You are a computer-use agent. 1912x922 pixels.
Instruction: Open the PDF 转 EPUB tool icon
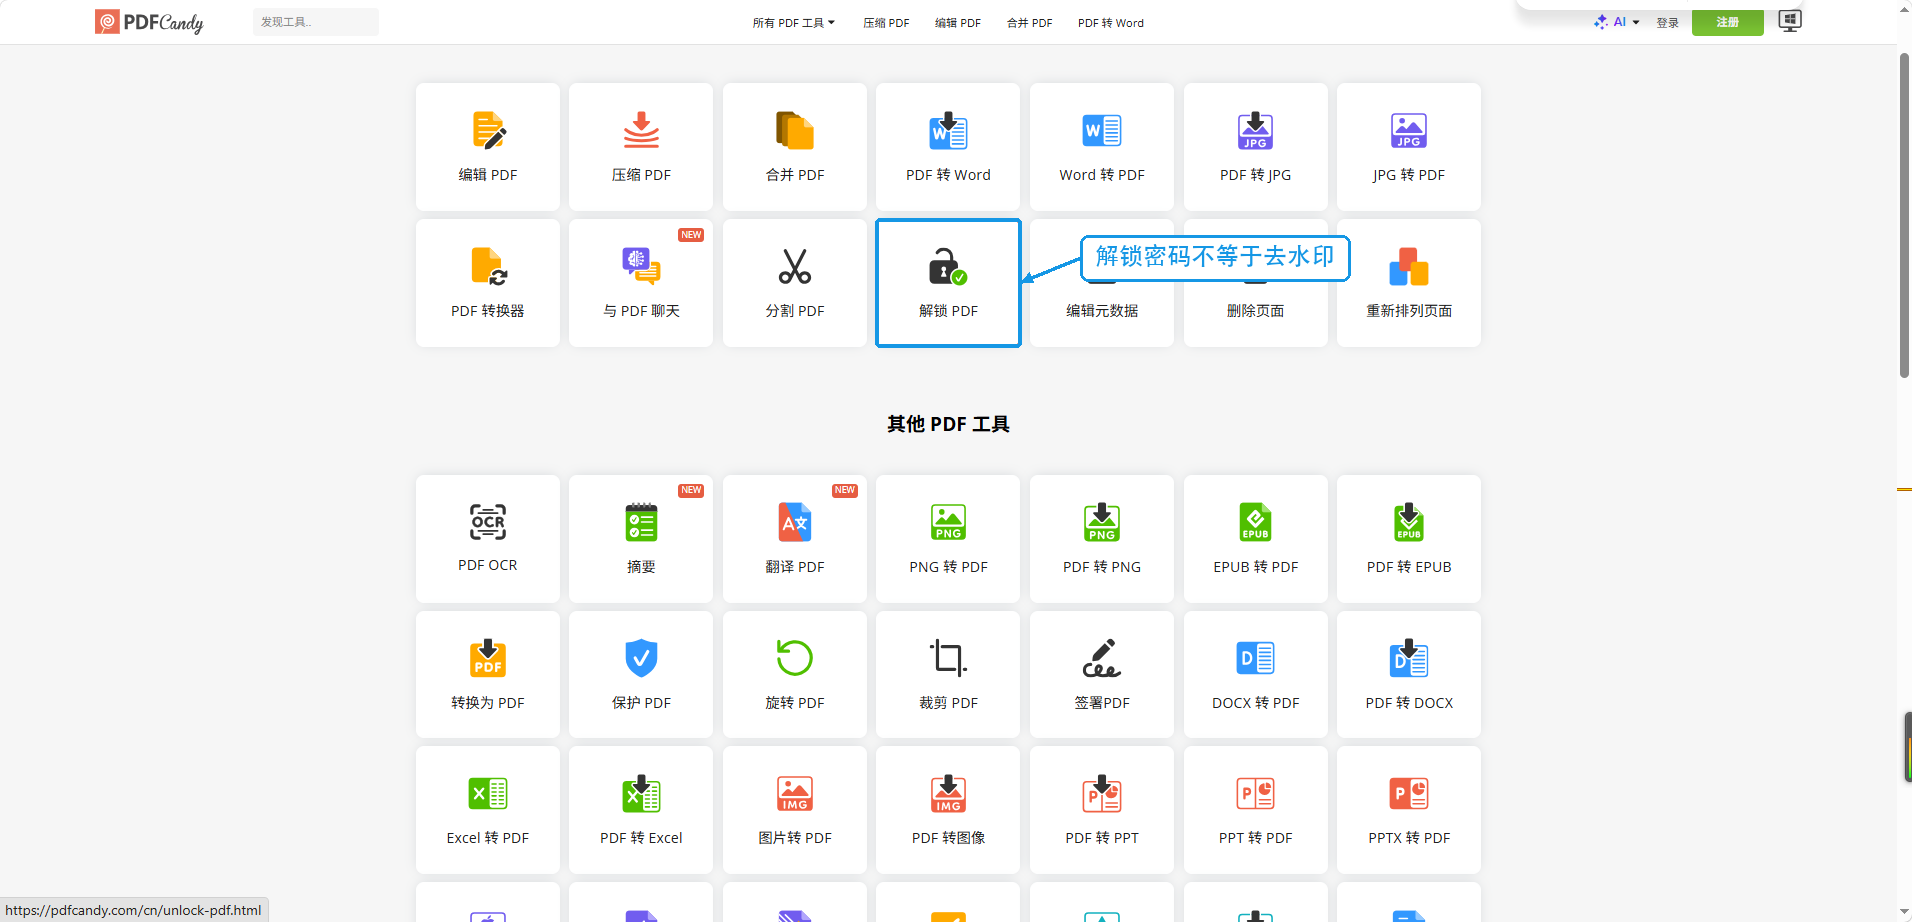click(1409, 522)
